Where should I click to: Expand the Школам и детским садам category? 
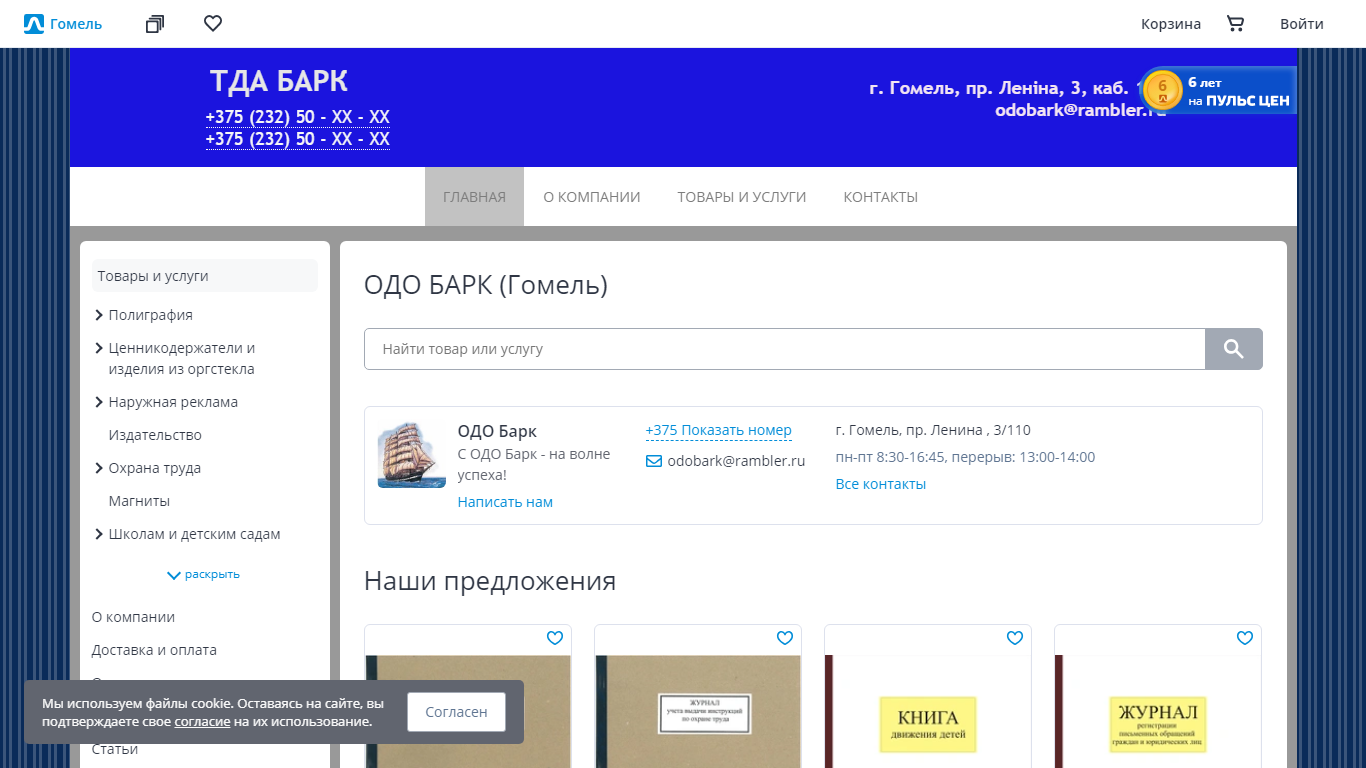coord(99,534)
